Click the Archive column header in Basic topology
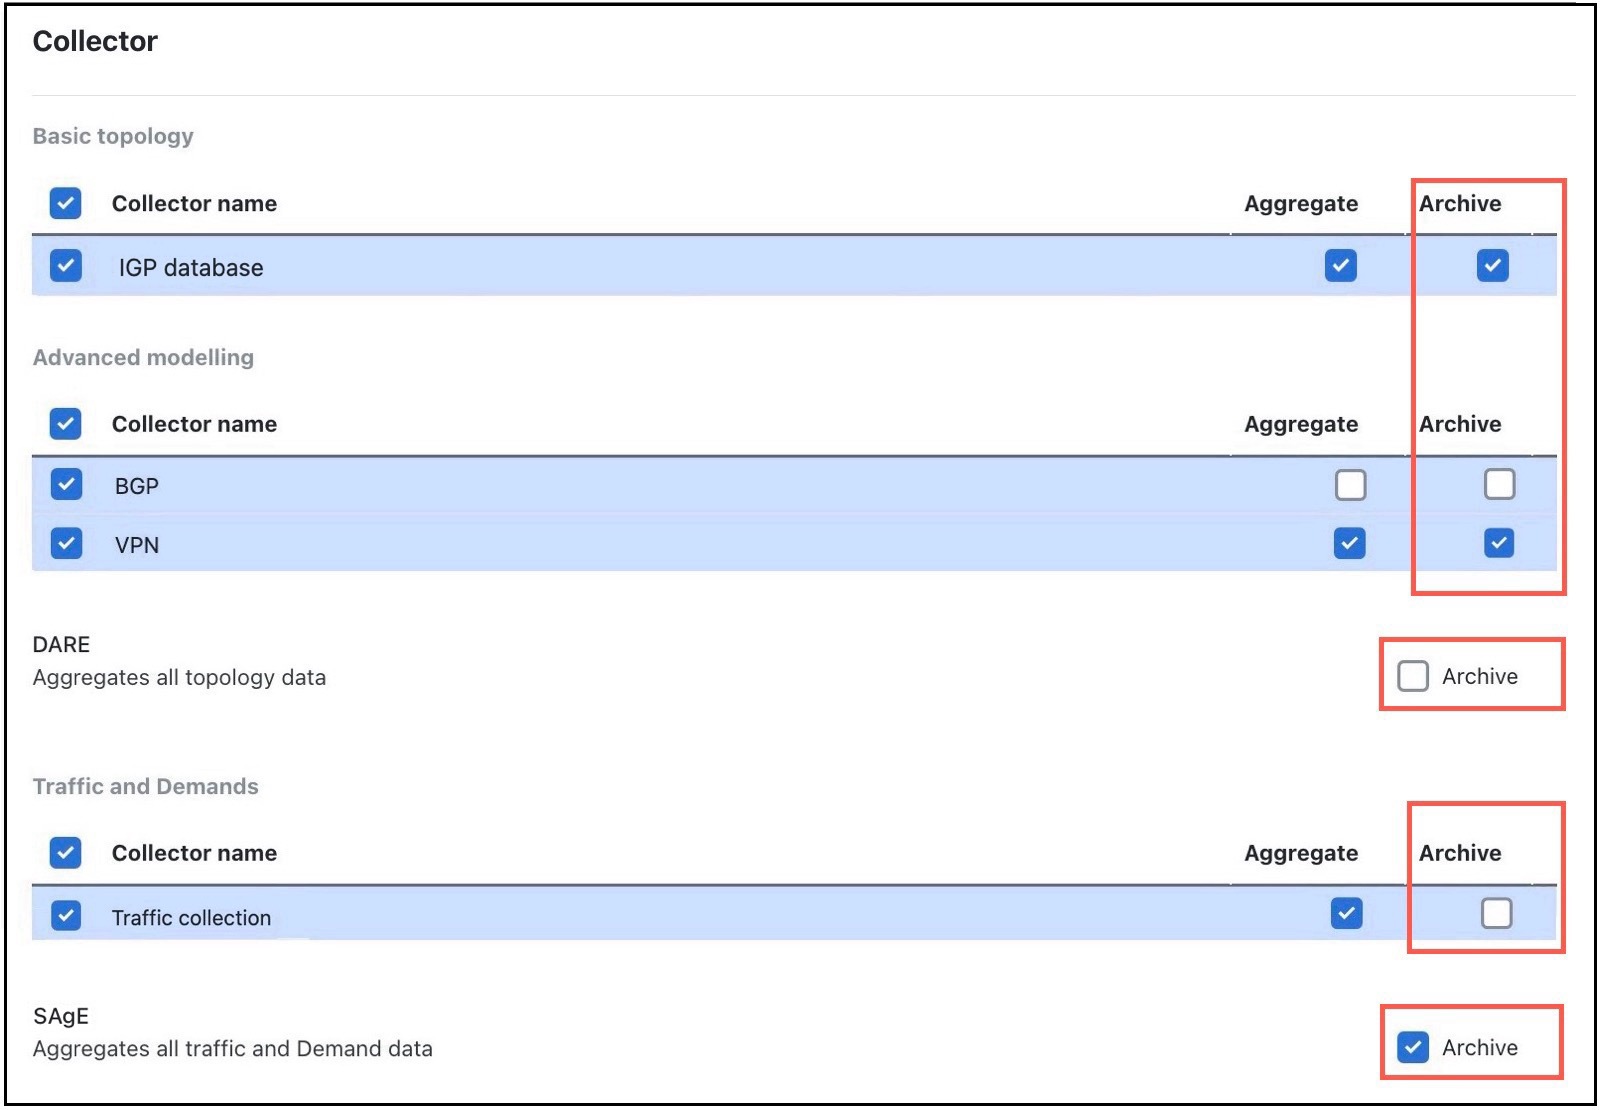Image resolution: width=1601 pixels, height=1110 pixels. (x=1460, y=203)
